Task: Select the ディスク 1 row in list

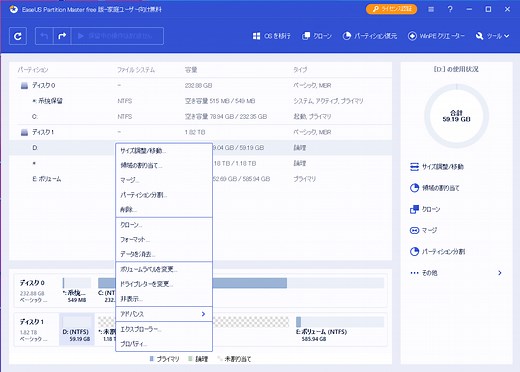Action: tap(200, 132)
